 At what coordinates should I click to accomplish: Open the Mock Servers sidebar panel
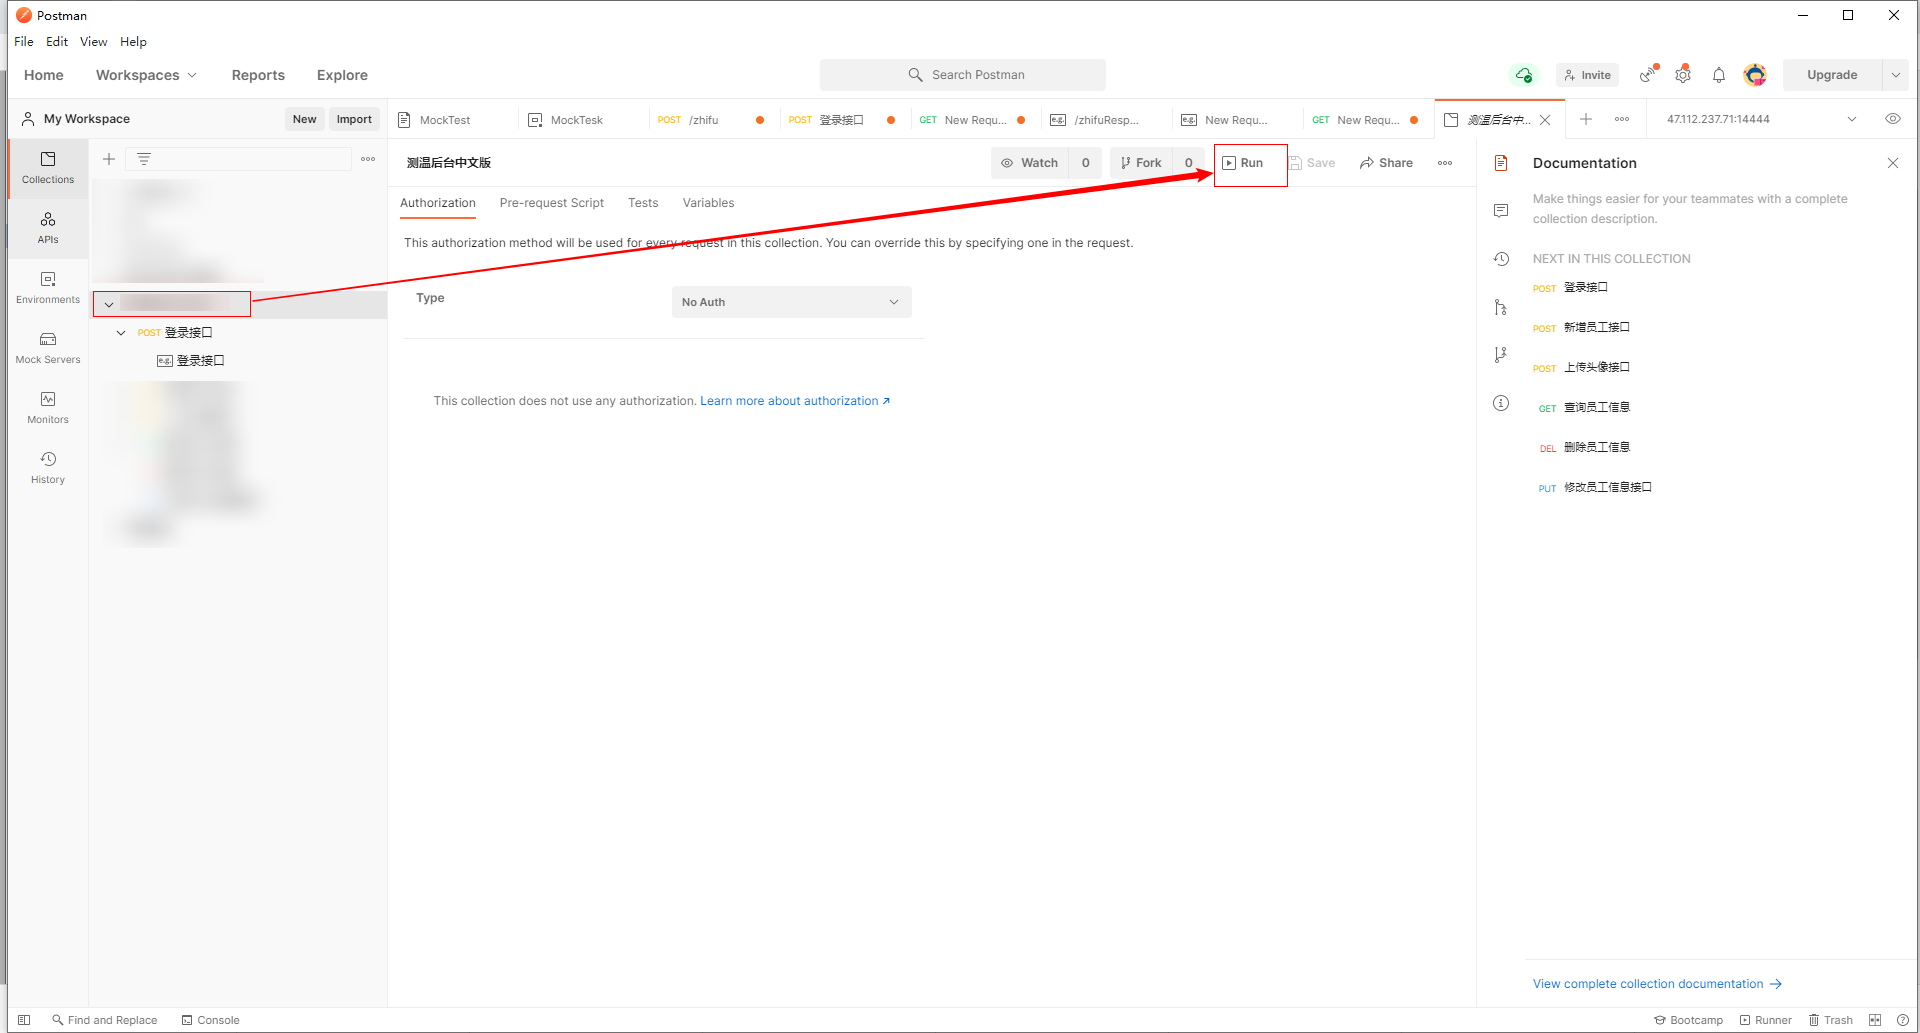click(x=48, y=348)
